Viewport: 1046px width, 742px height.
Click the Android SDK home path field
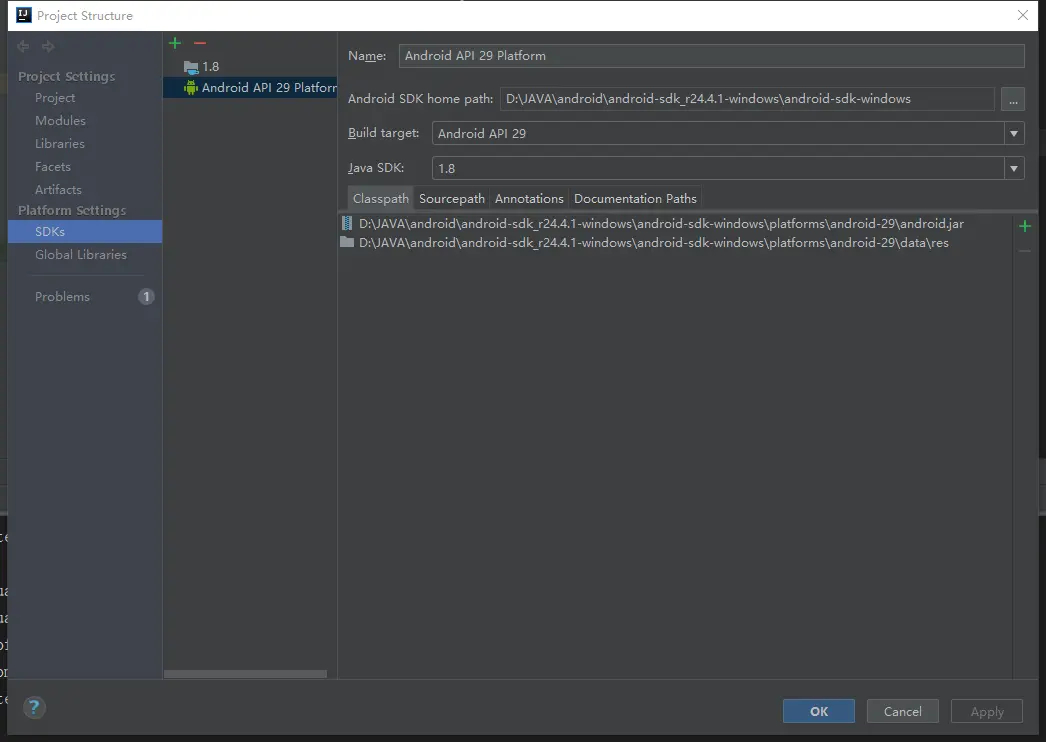tap(747, 99)
